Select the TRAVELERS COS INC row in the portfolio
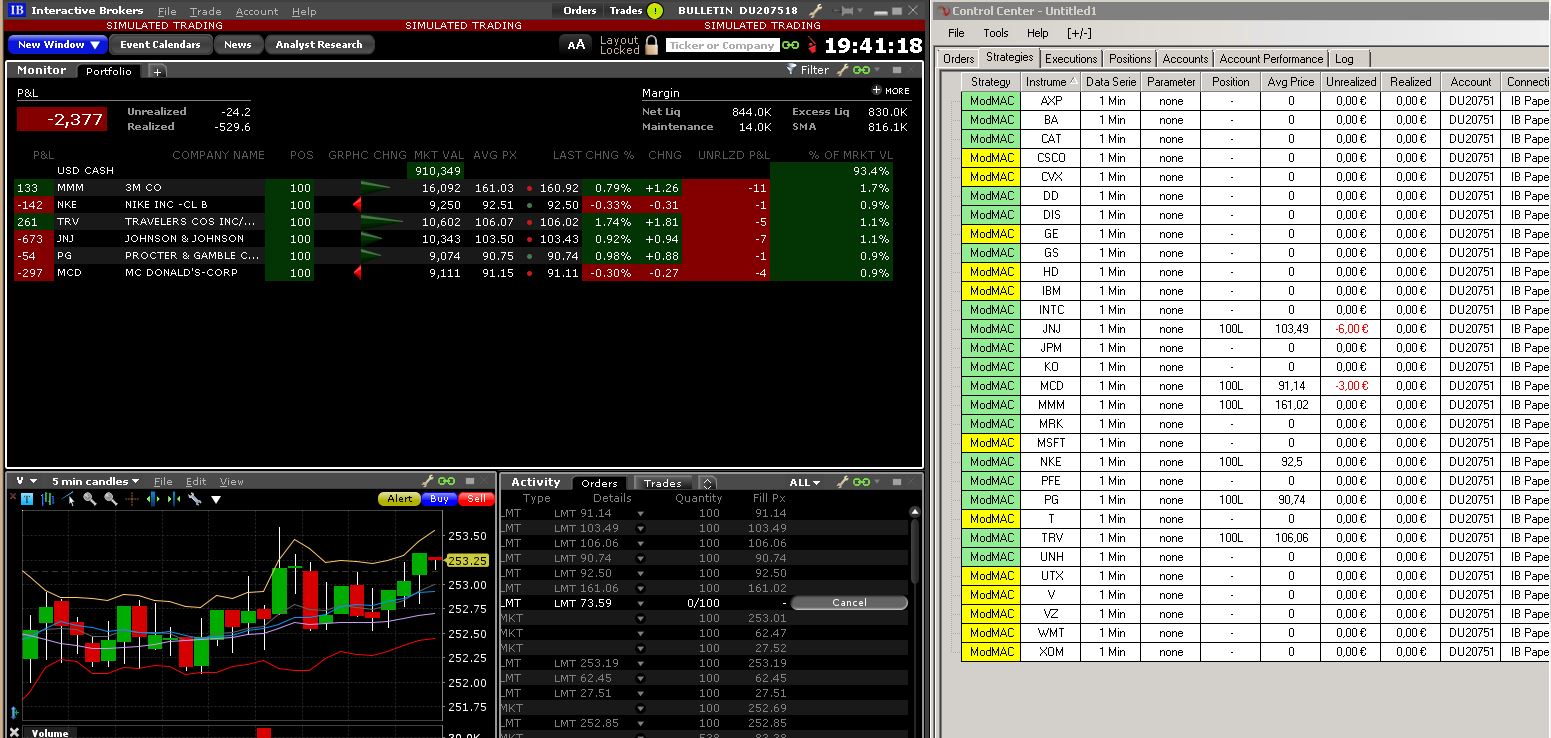The width and height of the screenshot is (1551, 738). [x=453, y=222]
